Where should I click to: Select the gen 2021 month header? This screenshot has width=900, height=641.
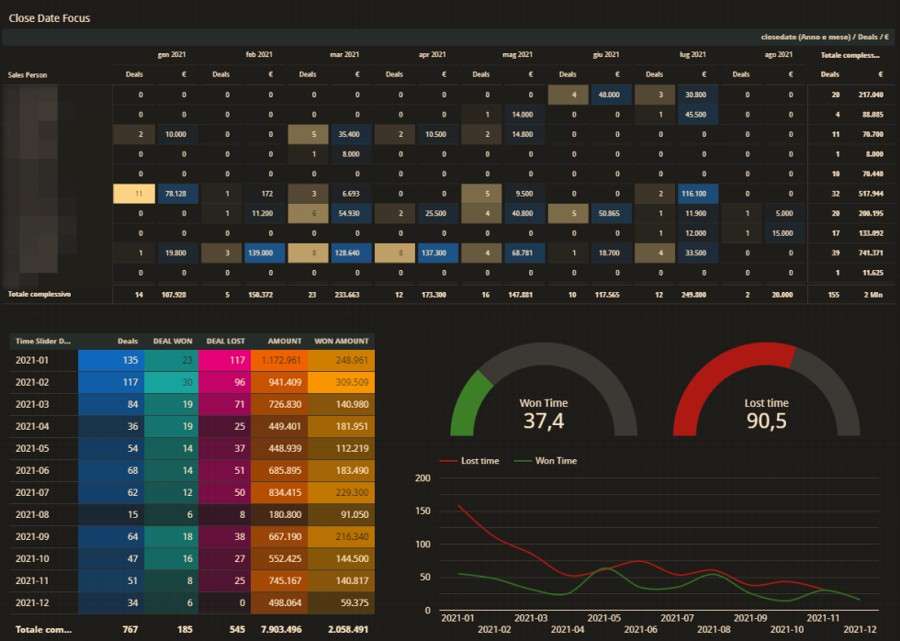click(171, 55)
